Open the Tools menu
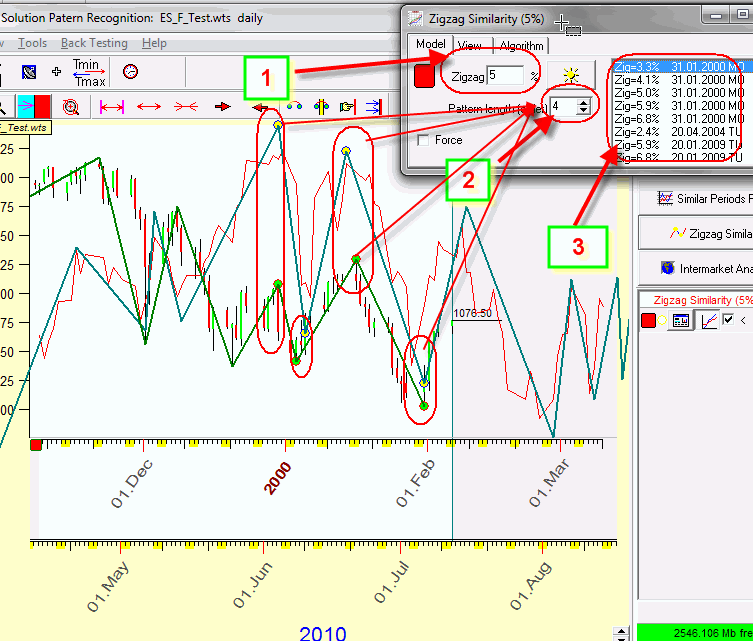Viewport: 753px width, 641px height. pos(32,43)
